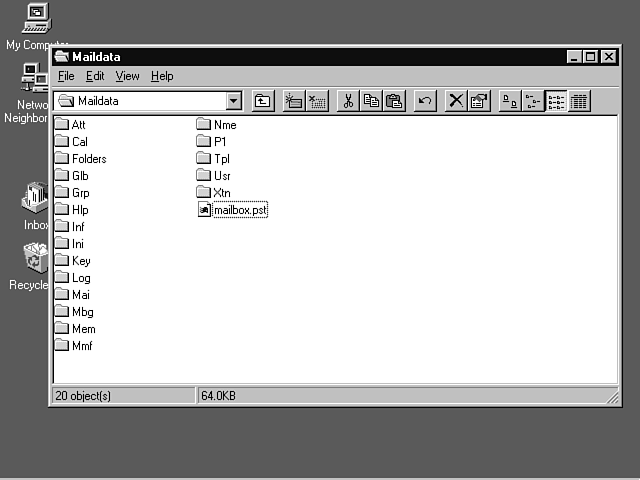Enable the Details view
Image resolution: width=640 pixels, height=480 pixels.
579,101
